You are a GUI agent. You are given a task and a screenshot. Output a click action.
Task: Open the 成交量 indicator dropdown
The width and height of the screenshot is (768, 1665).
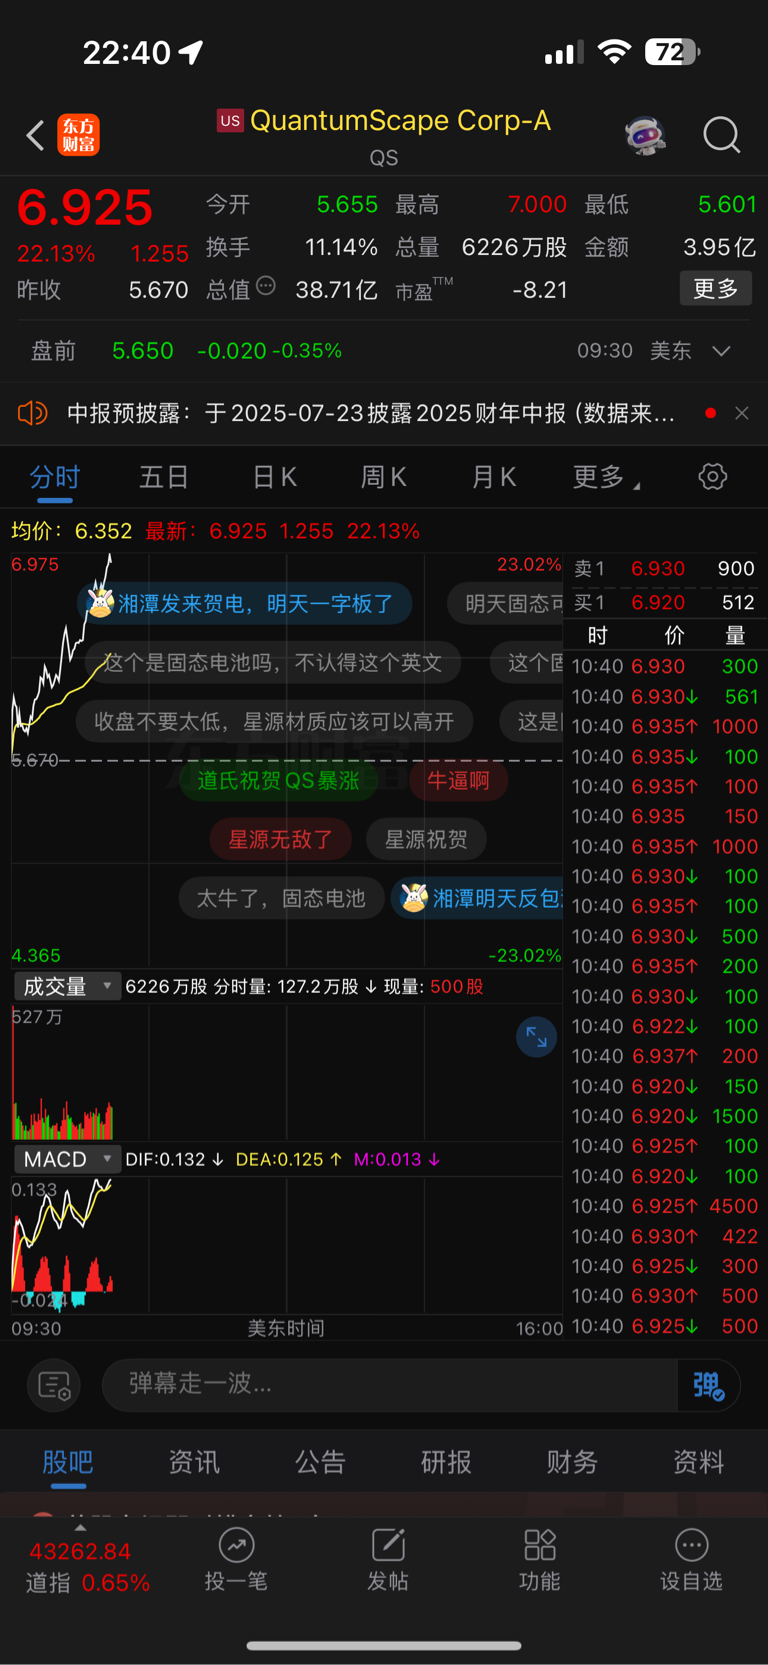pyautogui.click(x=67, y=987)
